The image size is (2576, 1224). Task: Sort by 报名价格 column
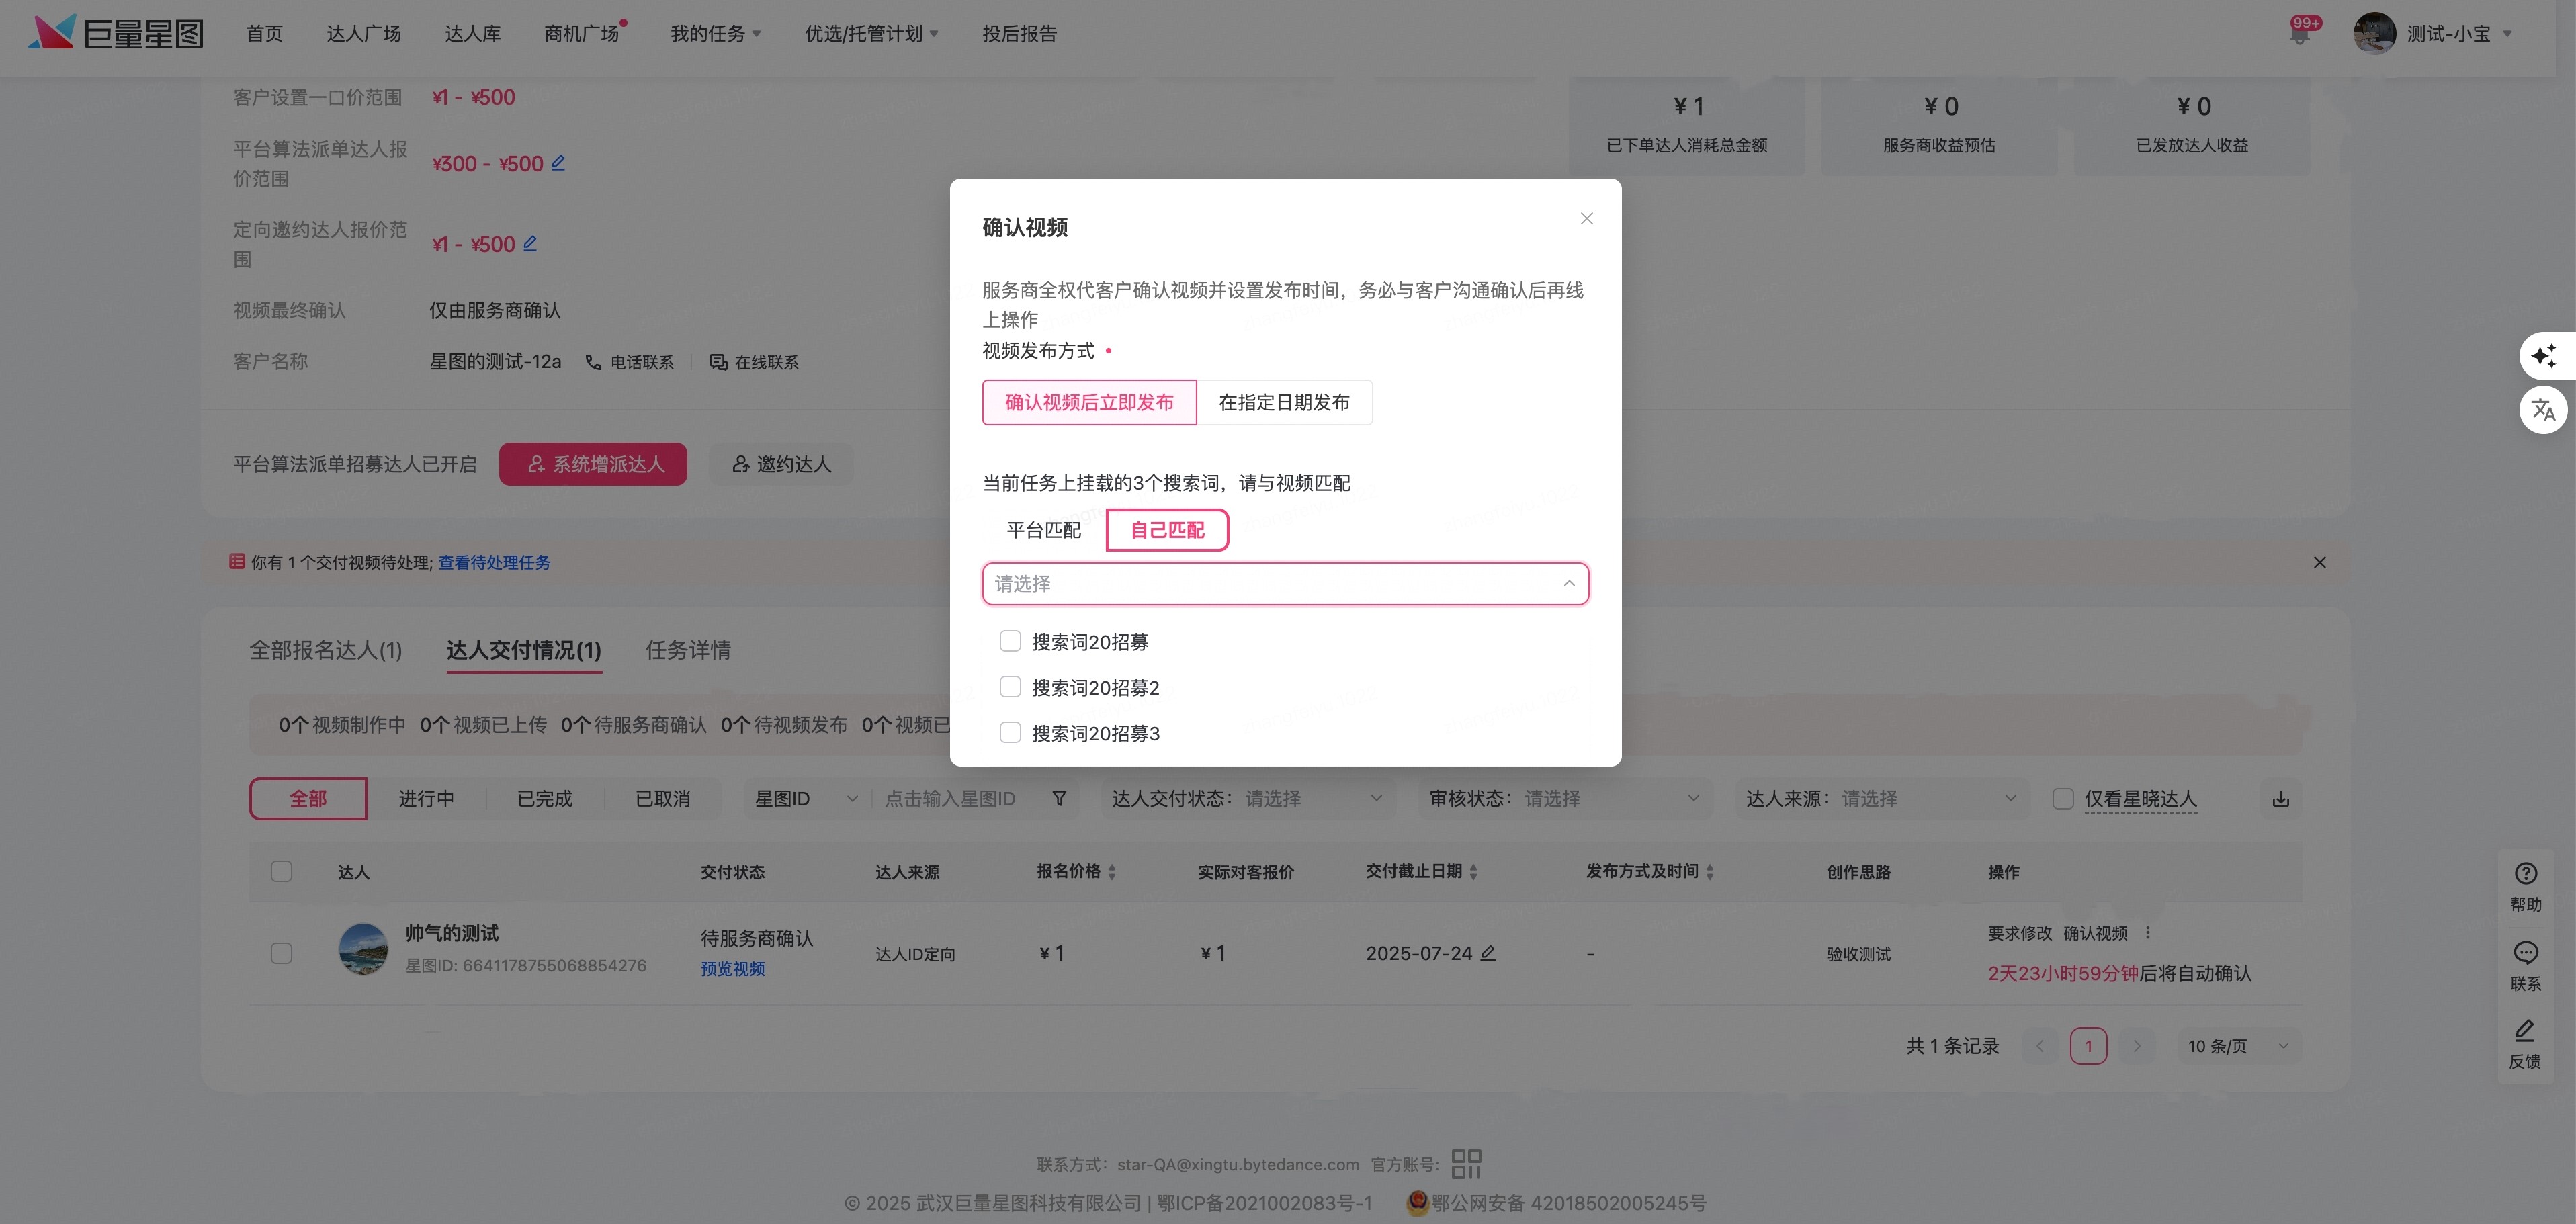point(1112,872)
